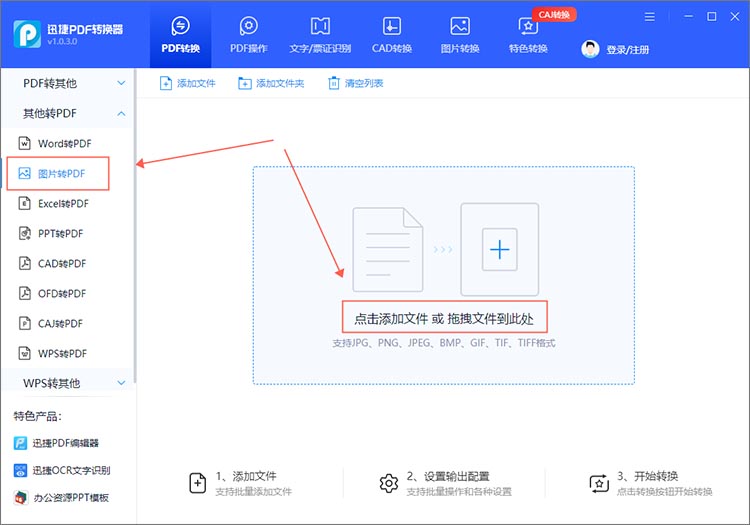Open 迅捷OCR文字识别 product link
This screenshot has width=750, height=525.
(x=71, y=470)
